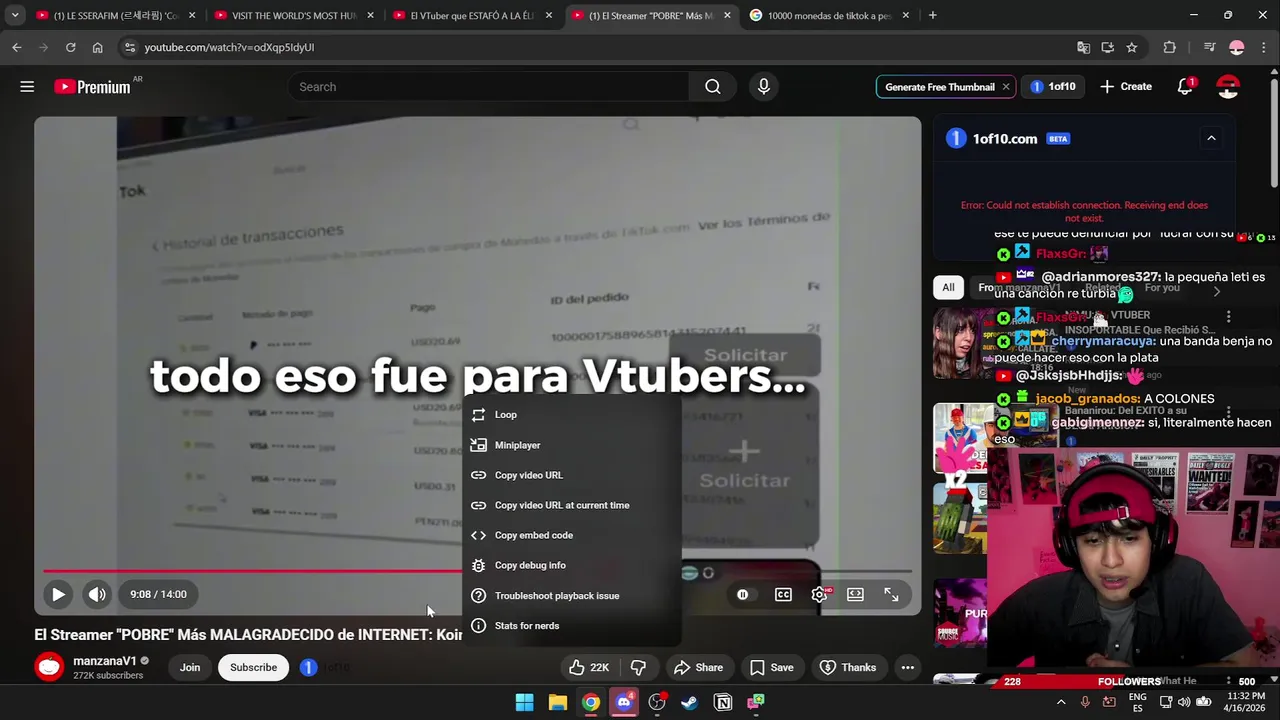
Task: Click the YouTube search input field
Action: pyautogui.click(x=489, y=87)
